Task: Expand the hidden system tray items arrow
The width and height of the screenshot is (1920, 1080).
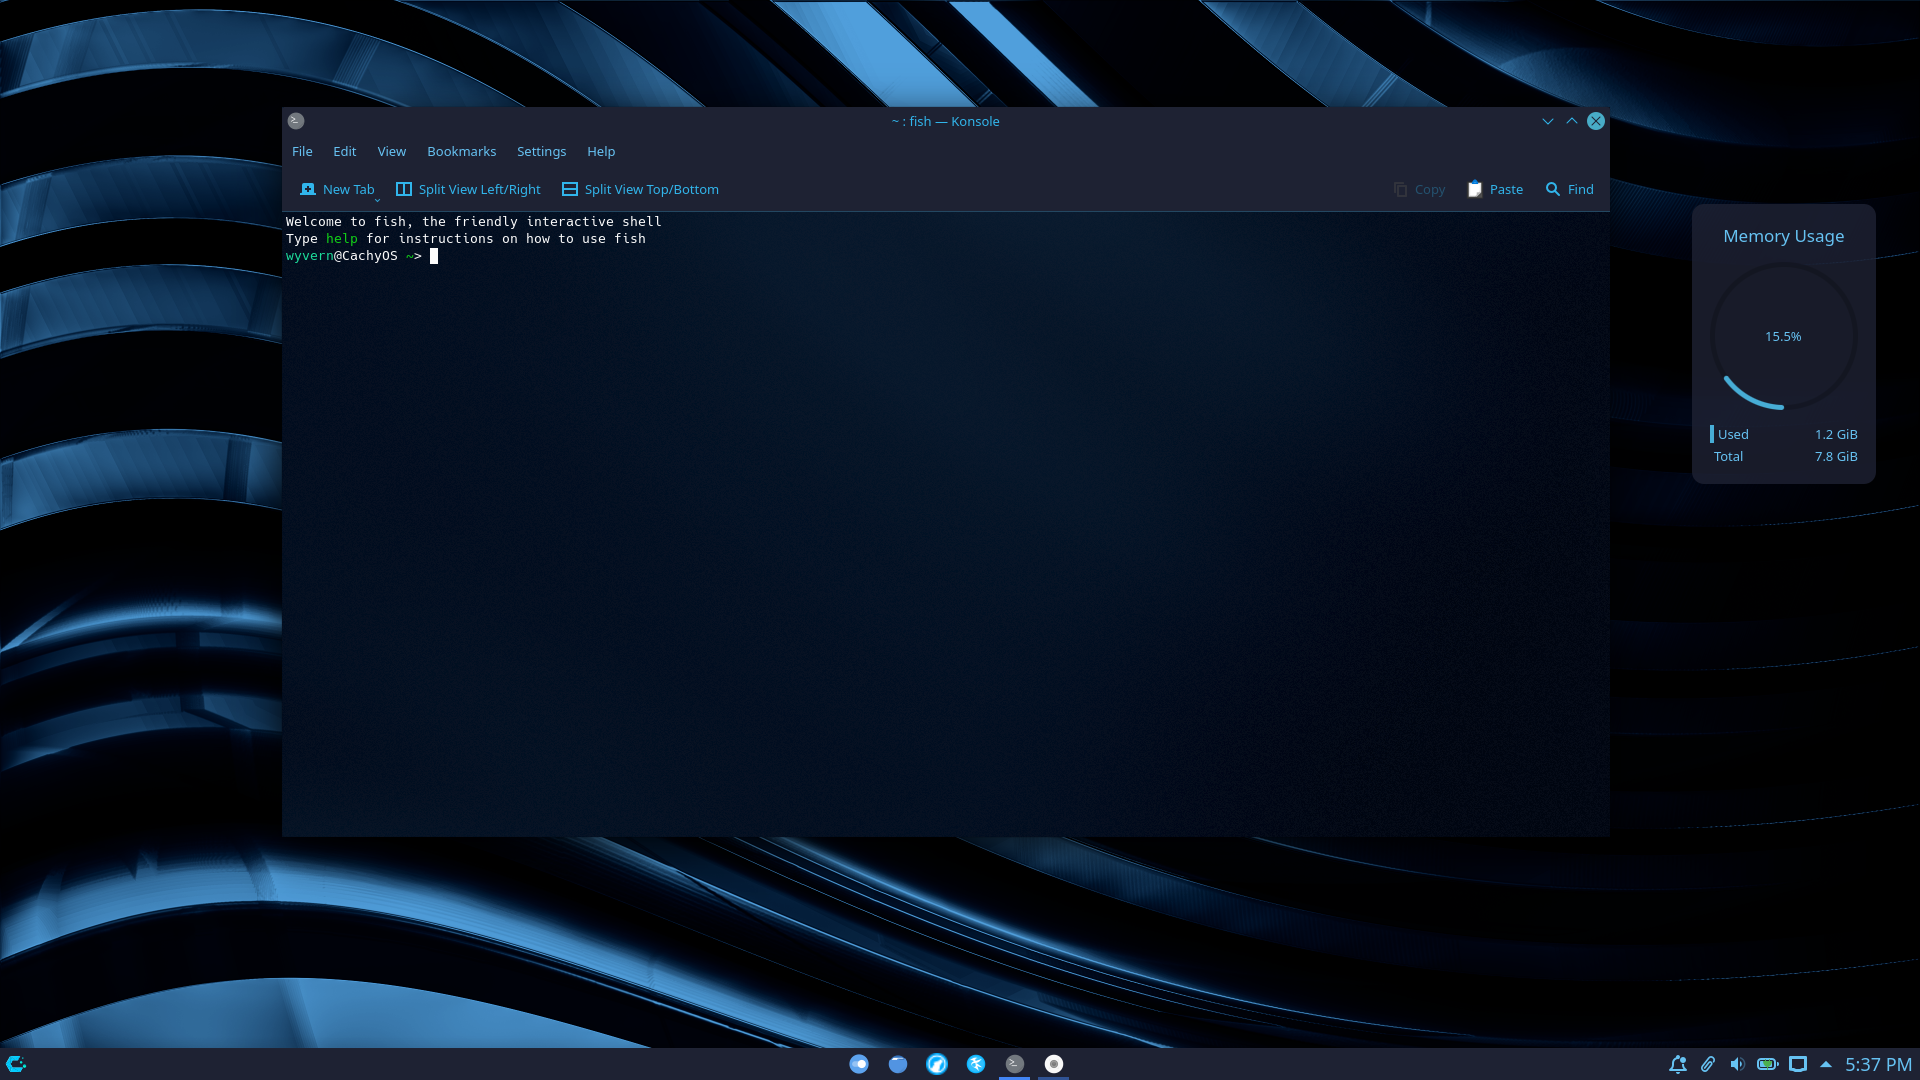Action: [x=1827, y=1064]
